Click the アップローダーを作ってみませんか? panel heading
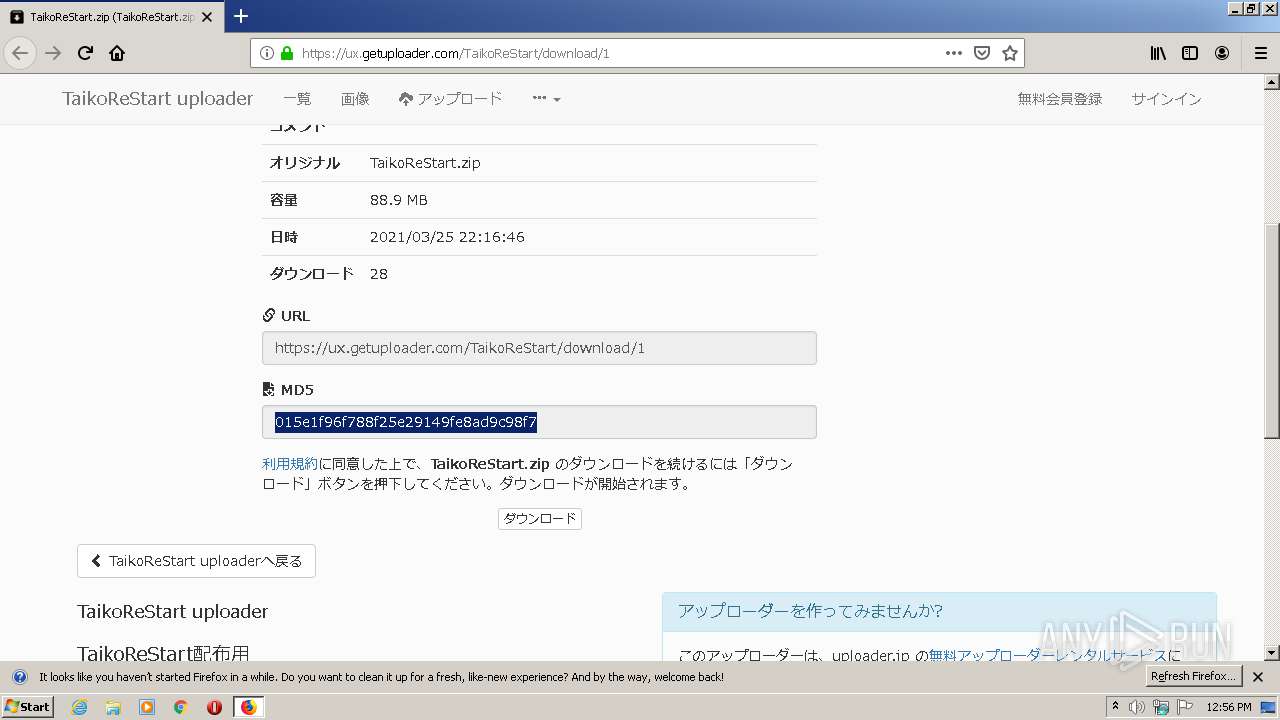This screenshot has width=1280, height=720. tap(811, 611)
